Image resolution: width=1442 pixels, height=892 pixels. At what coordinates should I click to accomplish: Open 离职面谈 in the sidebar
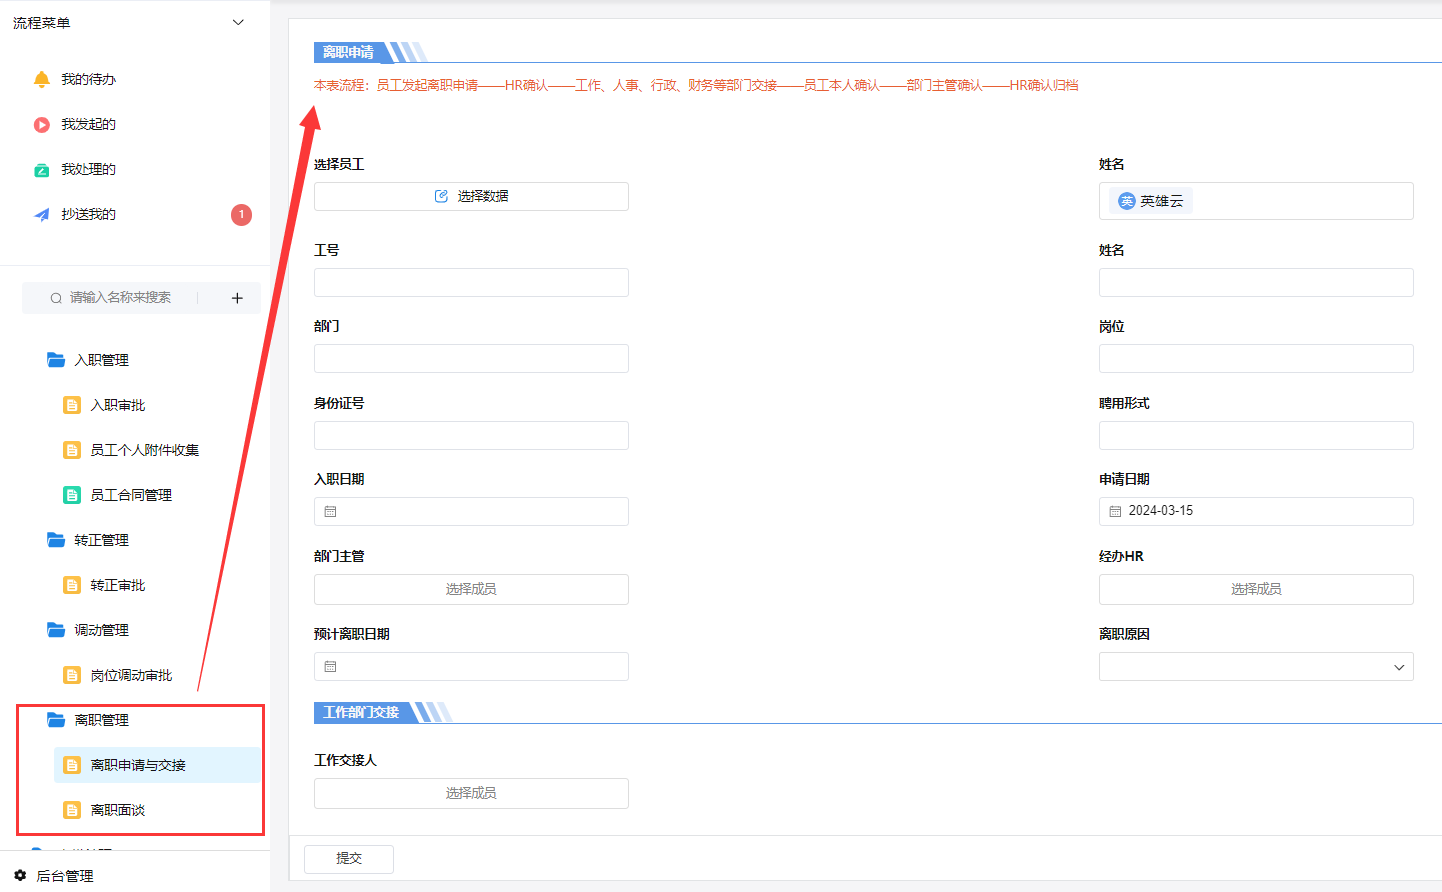[118, 810]
